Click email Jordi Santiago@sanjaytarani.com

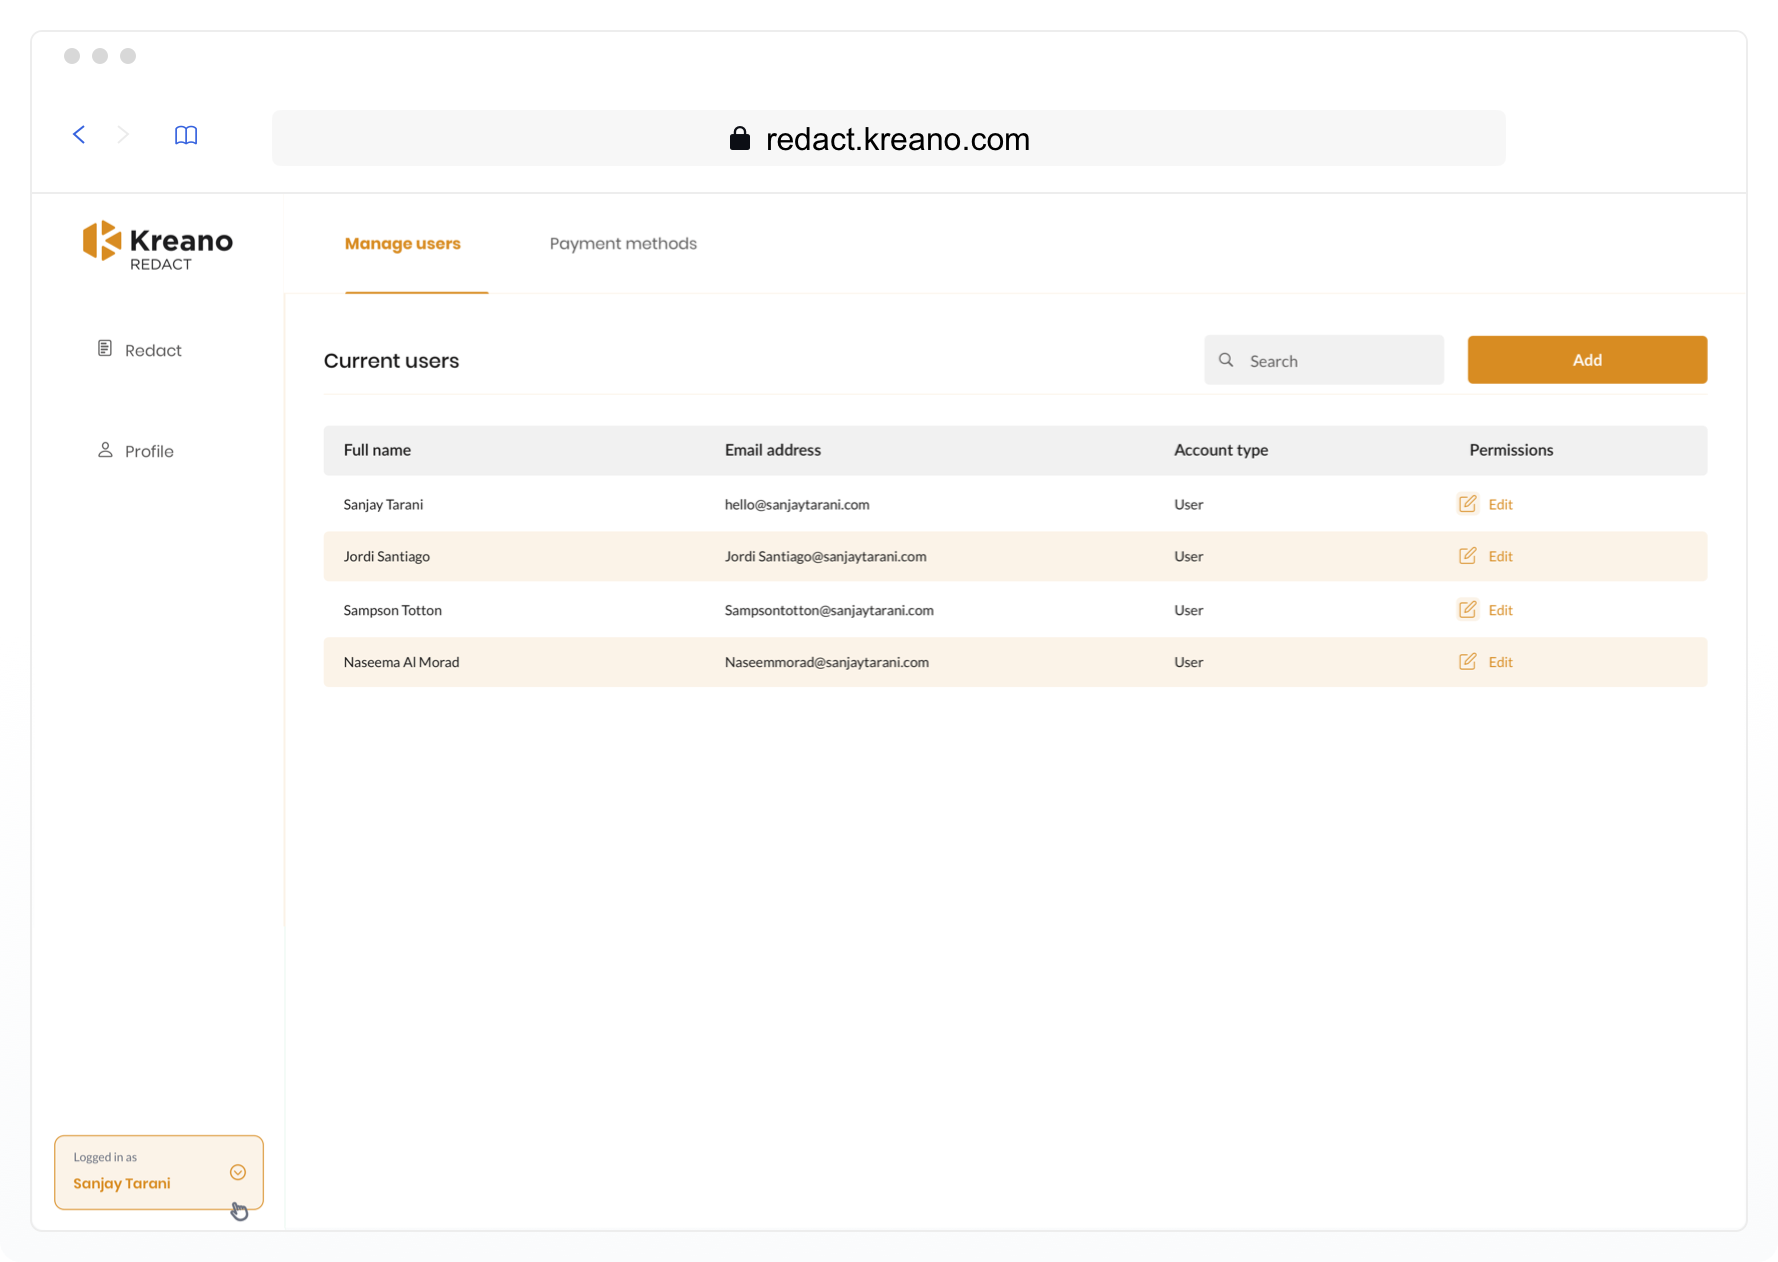[825, 556]
